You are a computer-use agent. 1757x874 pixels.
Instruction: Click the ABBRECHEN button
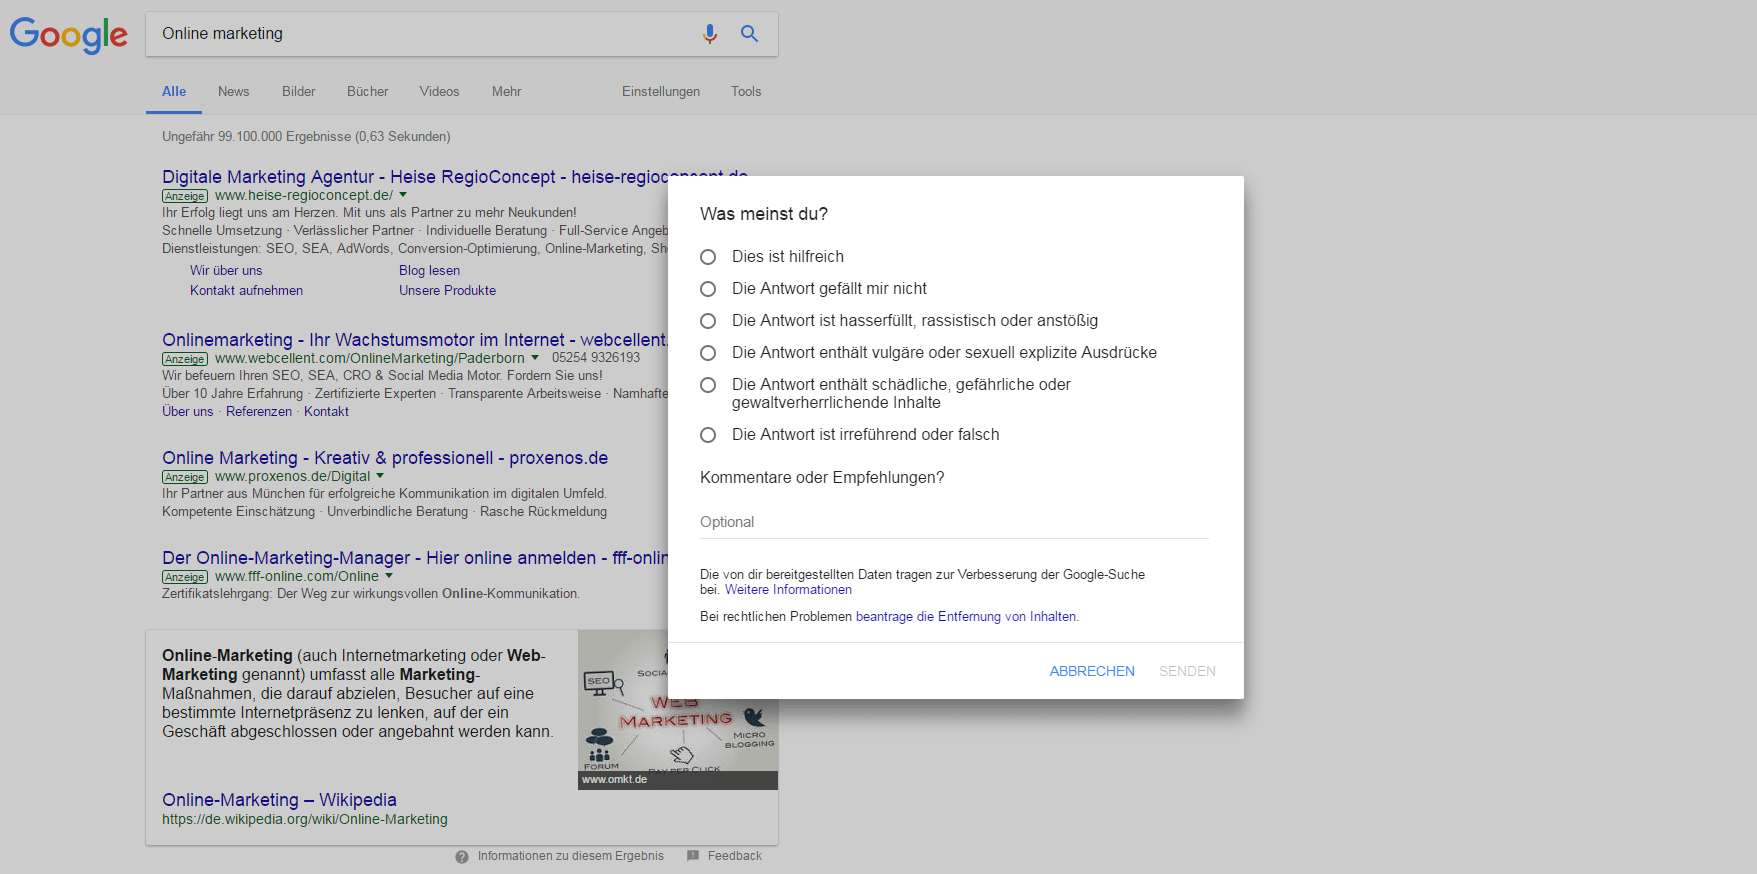click(x=1092, y=671)
